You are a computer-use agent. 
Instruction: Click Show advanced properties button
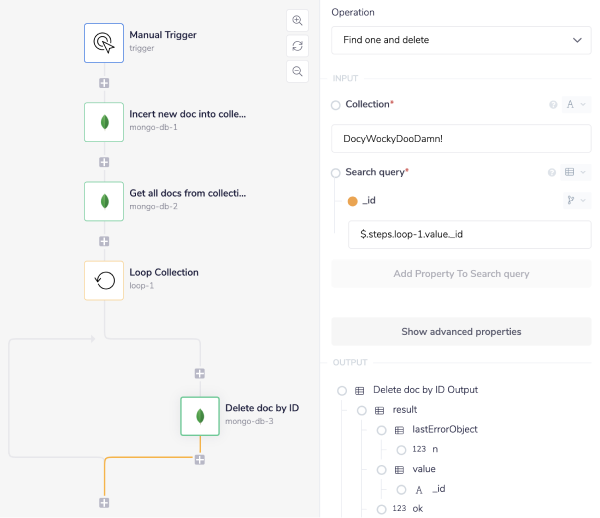[x=461, y=331]
